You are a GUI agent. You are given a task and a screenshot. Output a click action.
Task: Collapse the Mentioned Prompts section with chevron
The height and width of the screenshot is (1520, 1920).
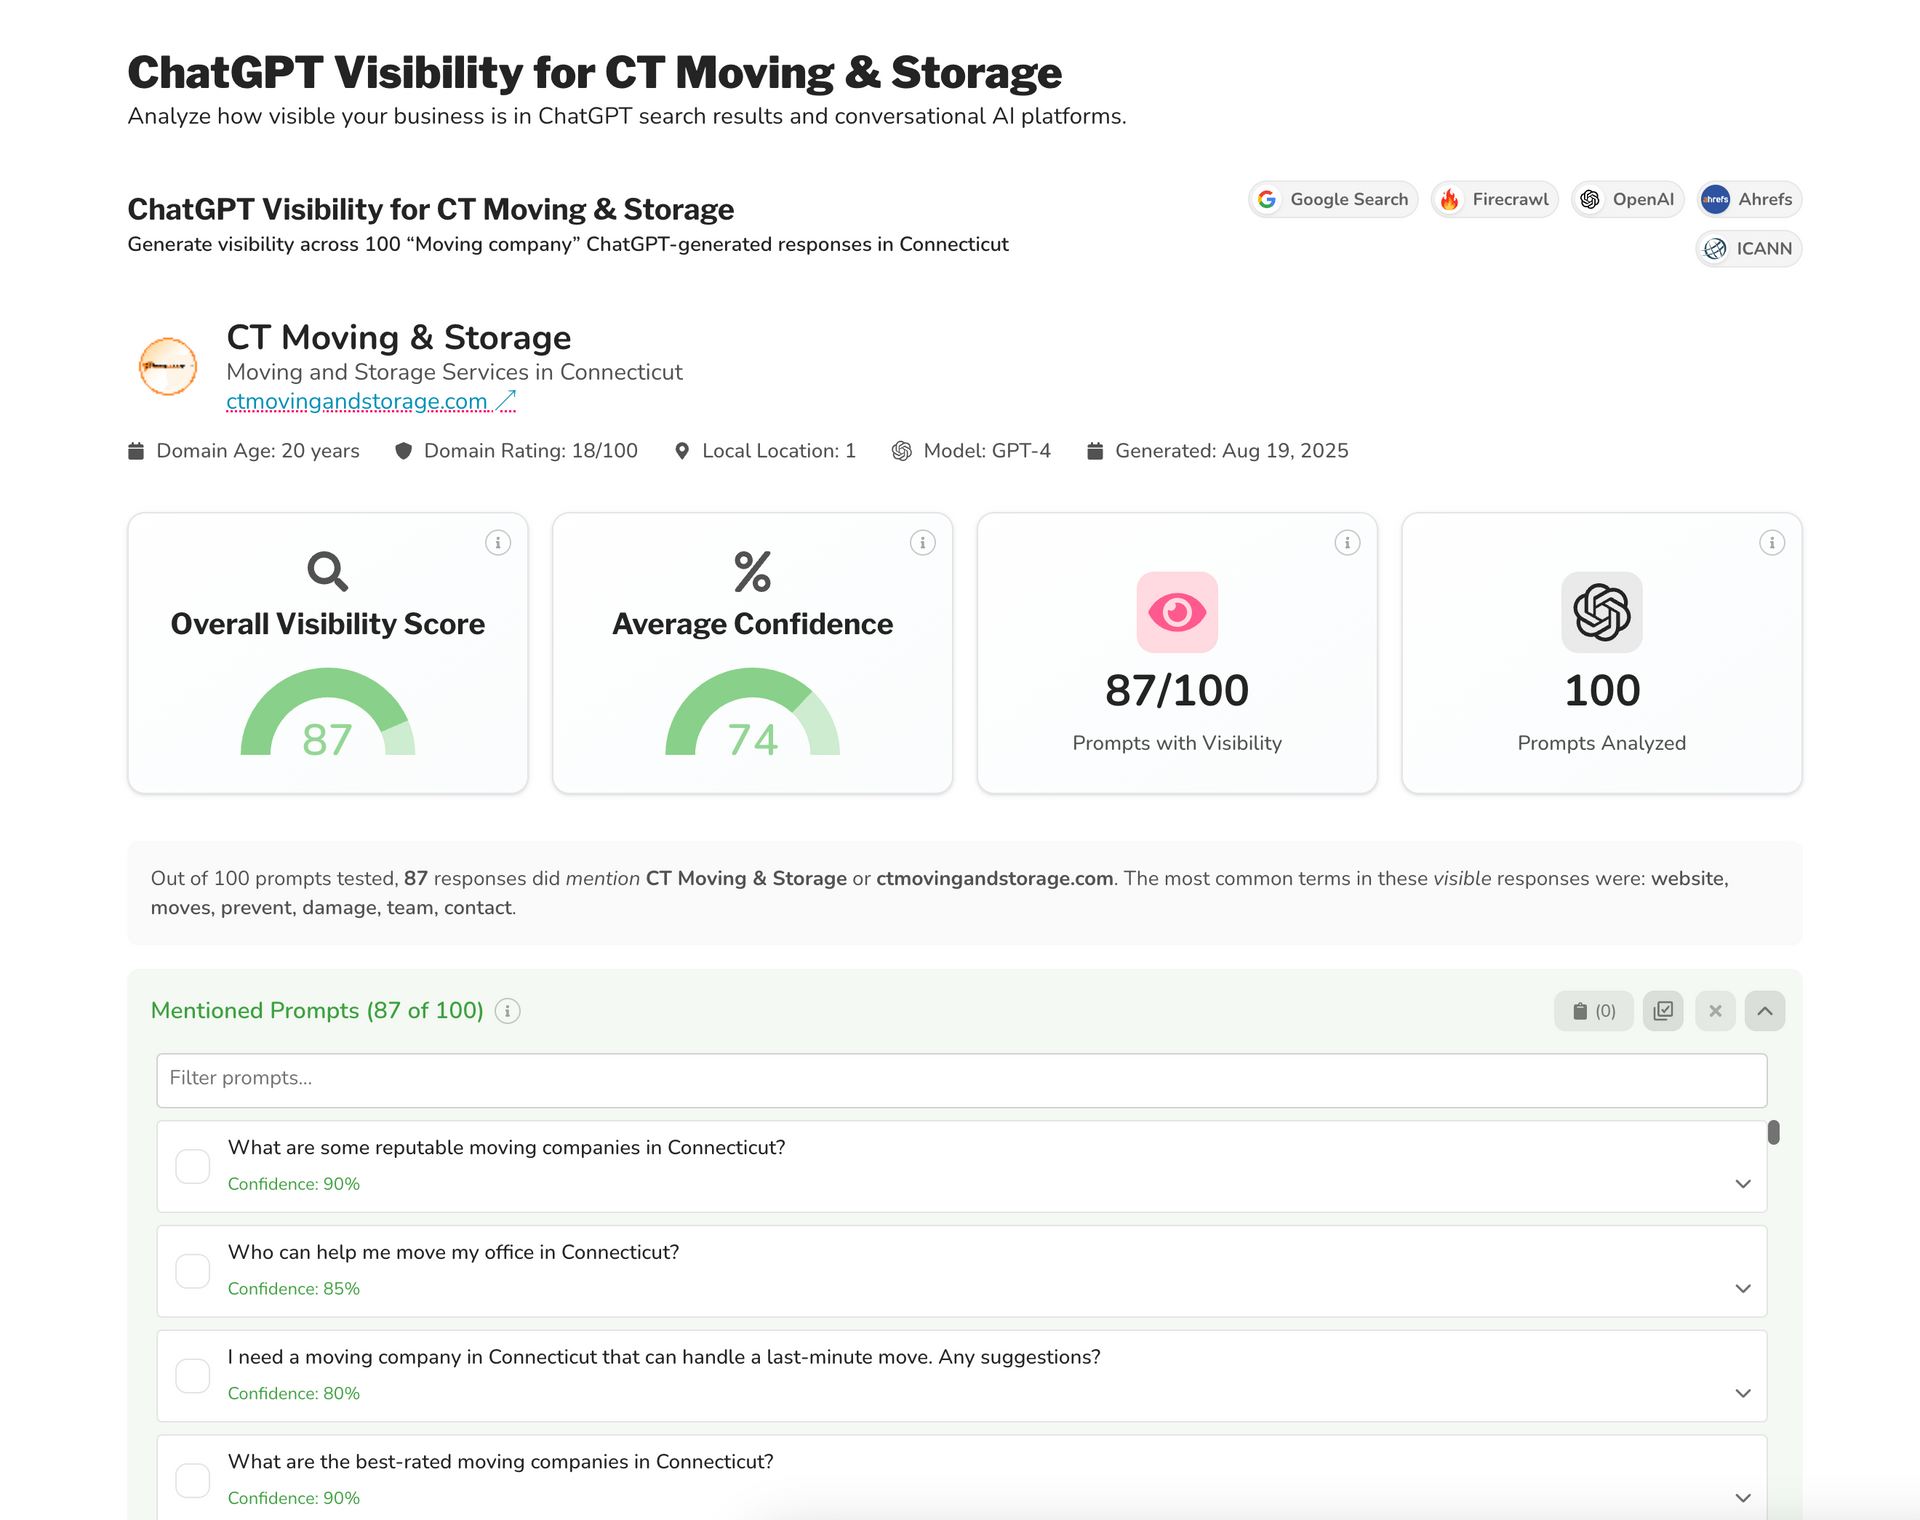click(x=1765, y=1011)
